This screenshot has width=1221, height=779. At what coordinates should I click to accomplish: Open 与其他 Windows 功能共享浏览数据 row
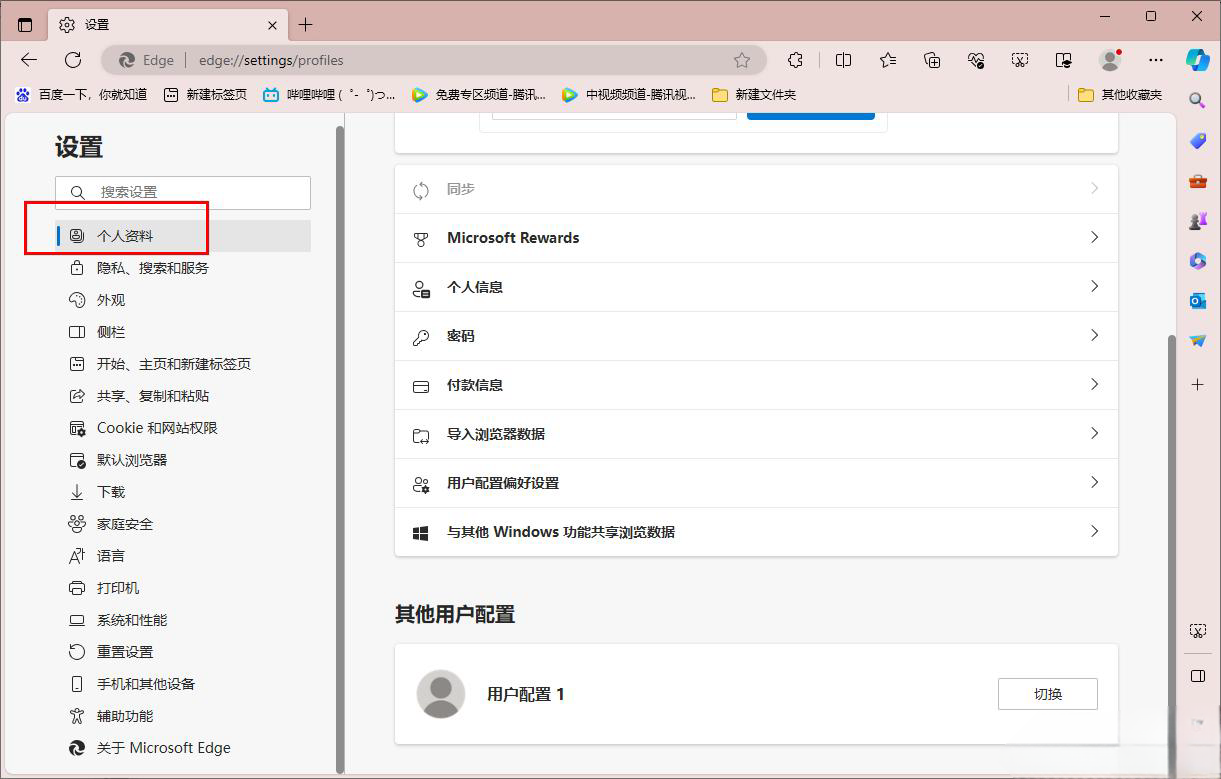click(756, 532)
